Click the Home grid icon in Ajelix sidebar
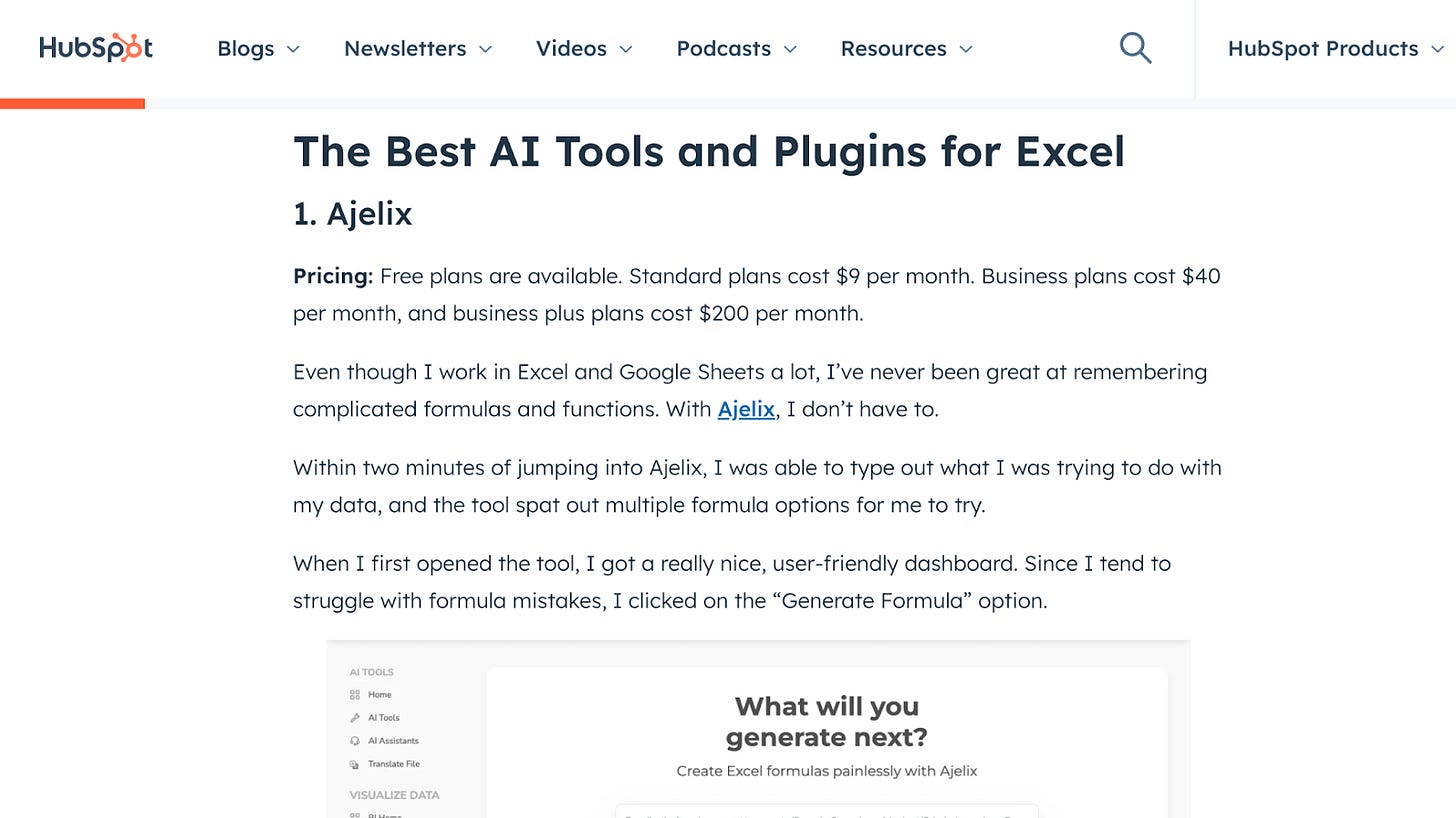Viewport: 1456px width, 818px height. pos(354,694)
